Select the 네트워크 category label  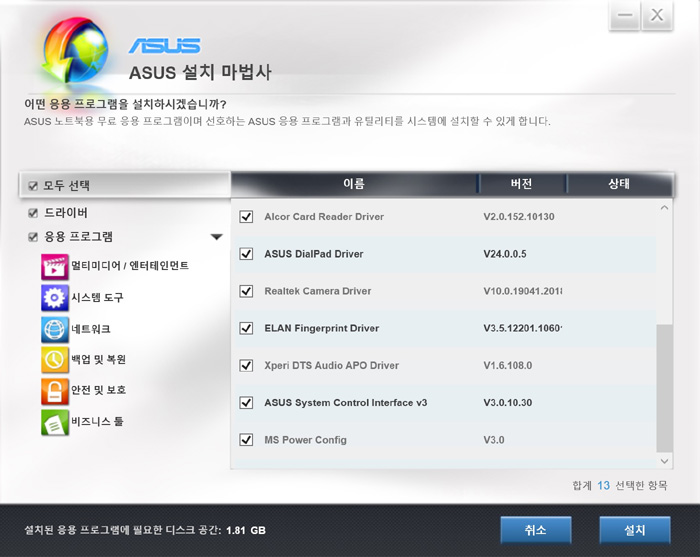click(x=91, y=329)
